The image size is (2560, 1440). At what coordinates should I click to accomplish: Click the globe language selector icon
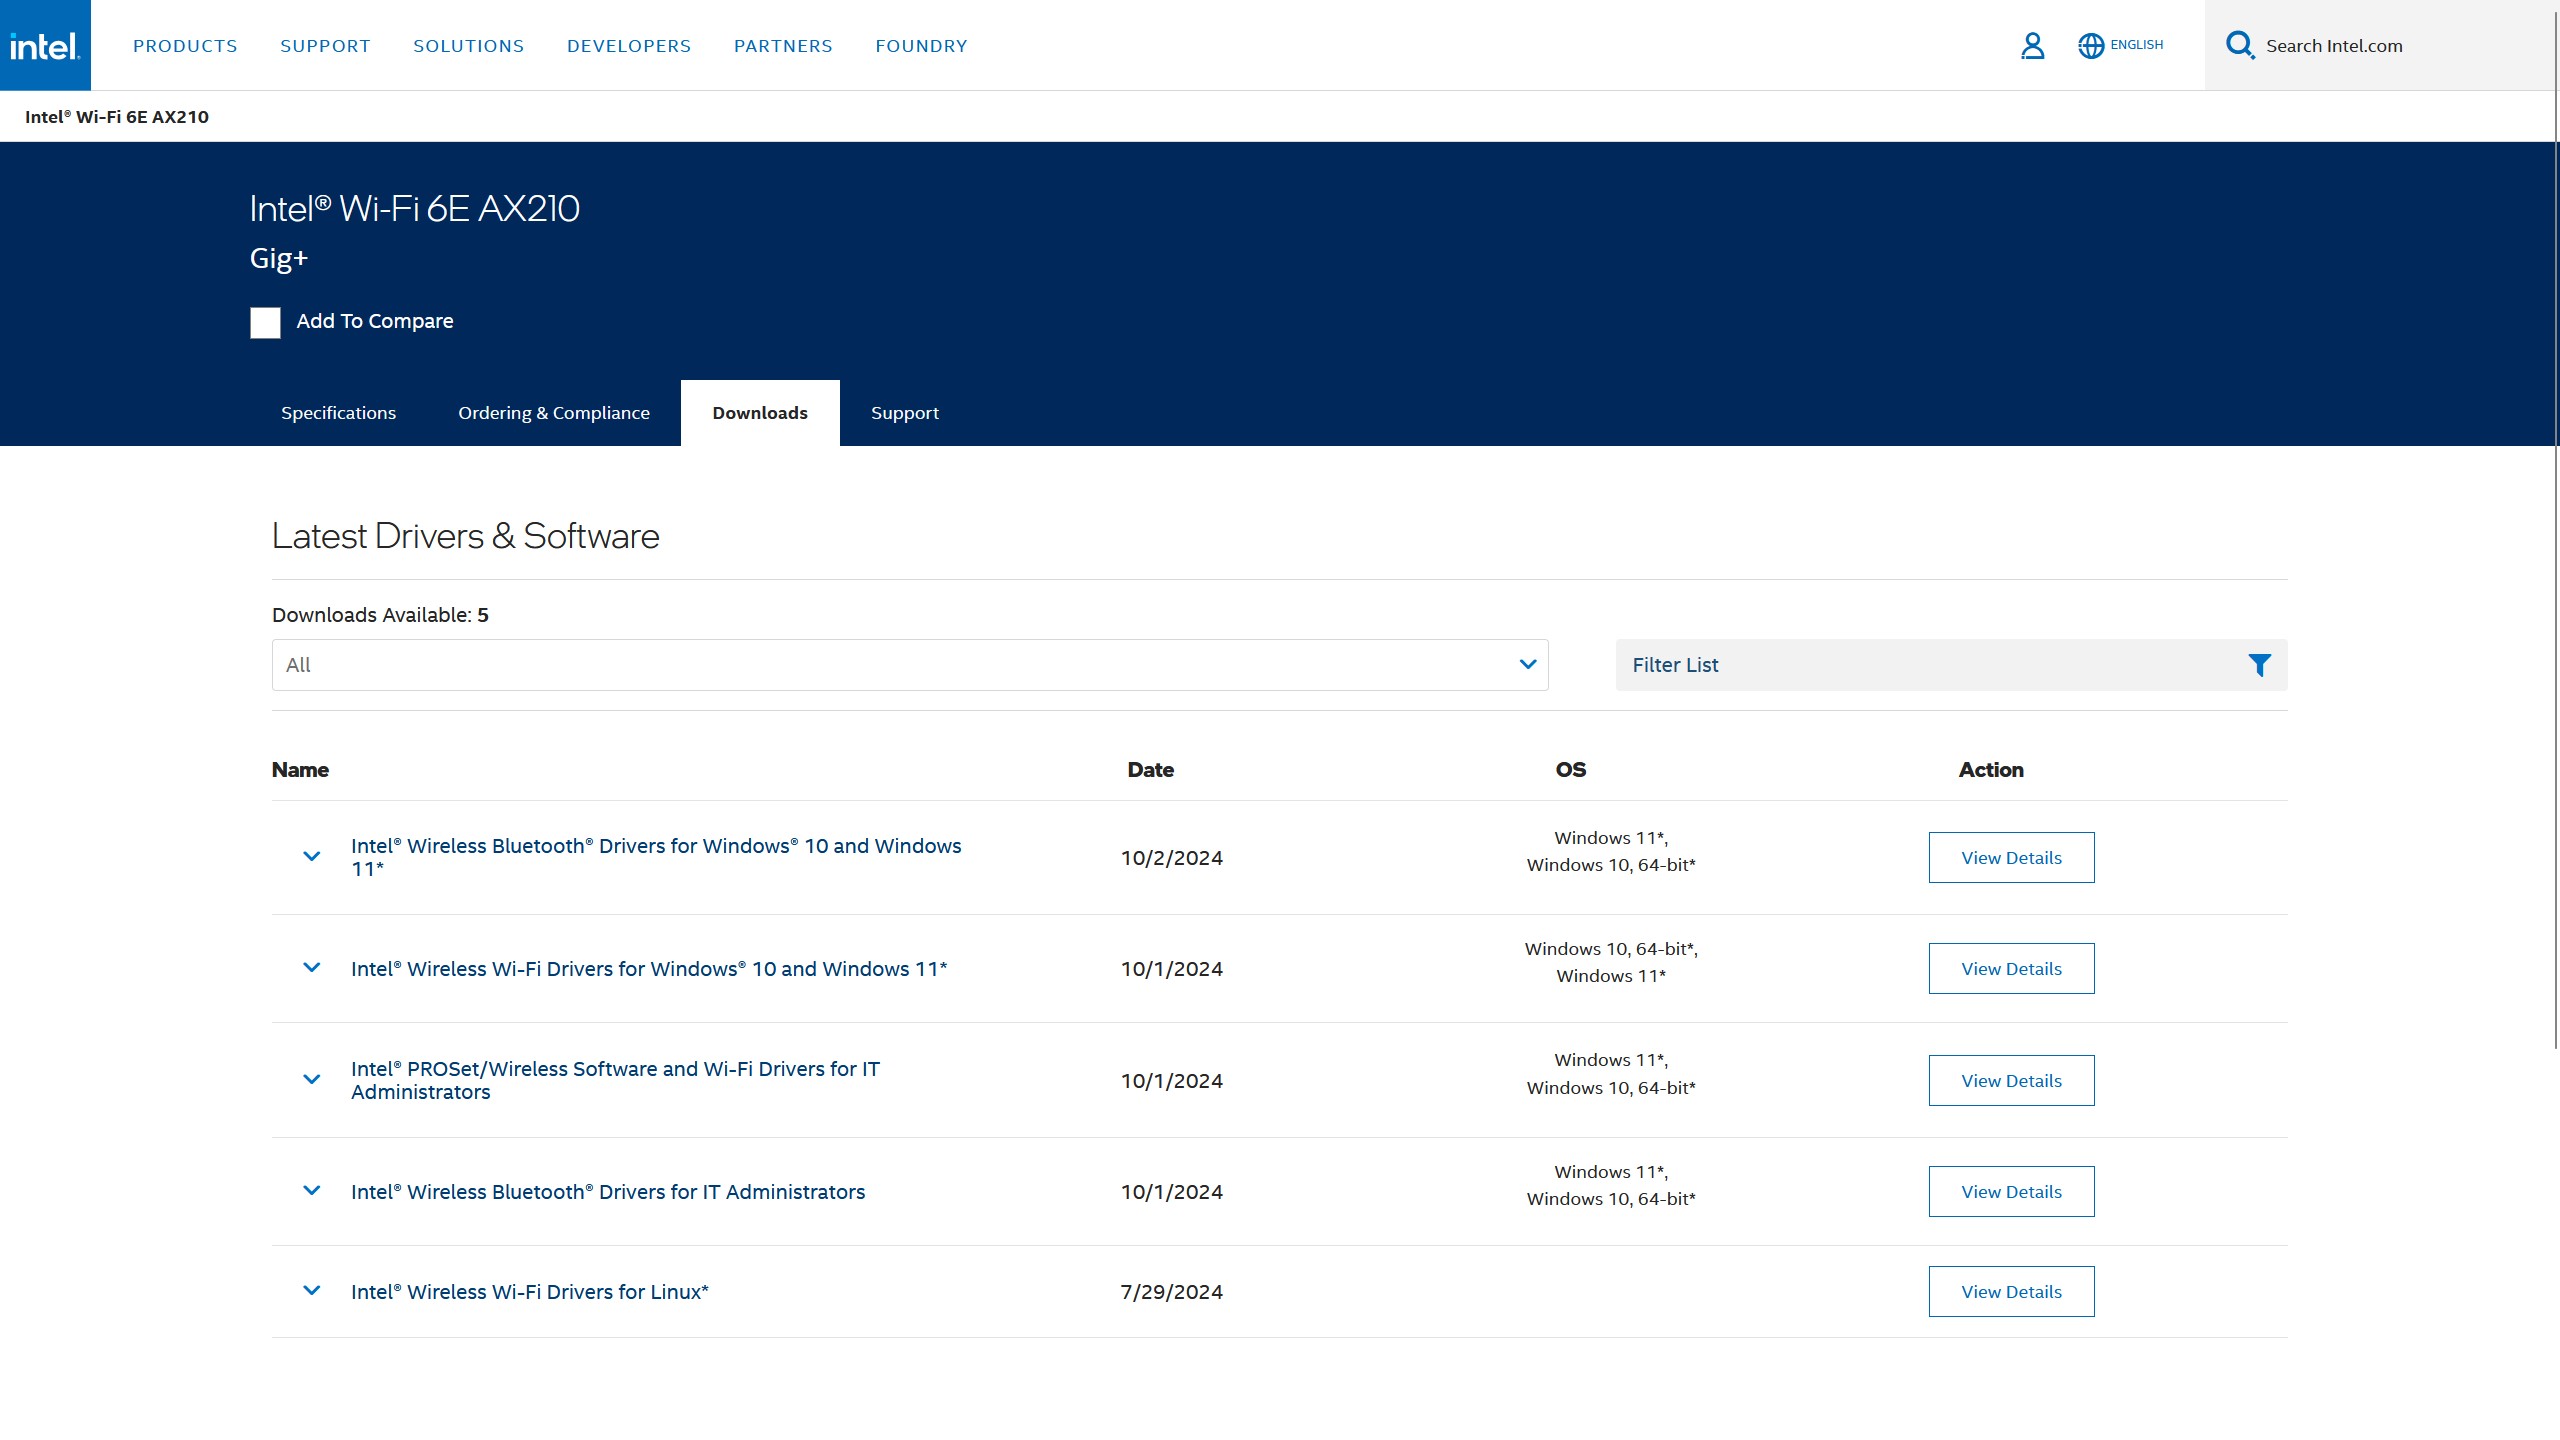pos(2090,46)
